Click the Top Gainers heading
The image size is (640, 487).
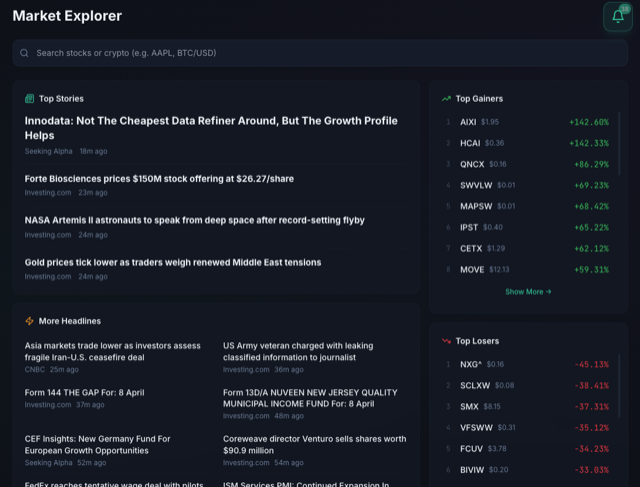pyautogui.click(x=479, y=98)
